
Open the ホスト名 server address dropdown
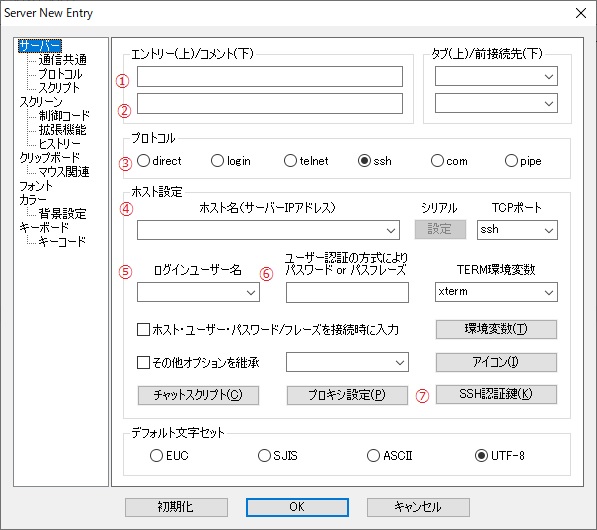pyautogui.click(x=268, y=230)
